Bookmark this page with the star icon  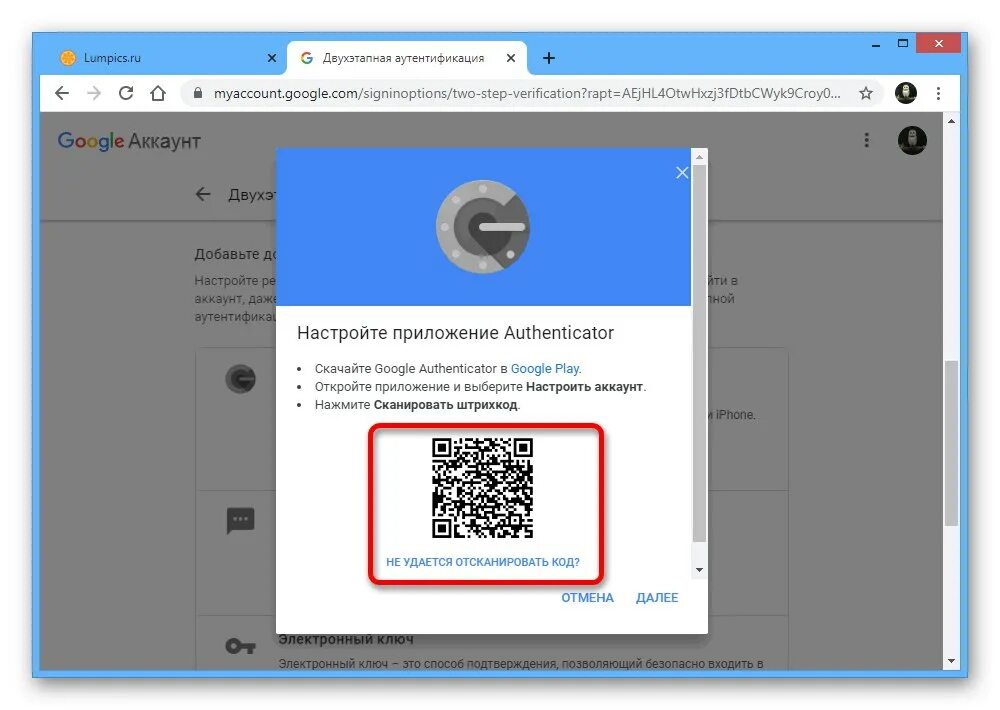[x=865, y=93]
